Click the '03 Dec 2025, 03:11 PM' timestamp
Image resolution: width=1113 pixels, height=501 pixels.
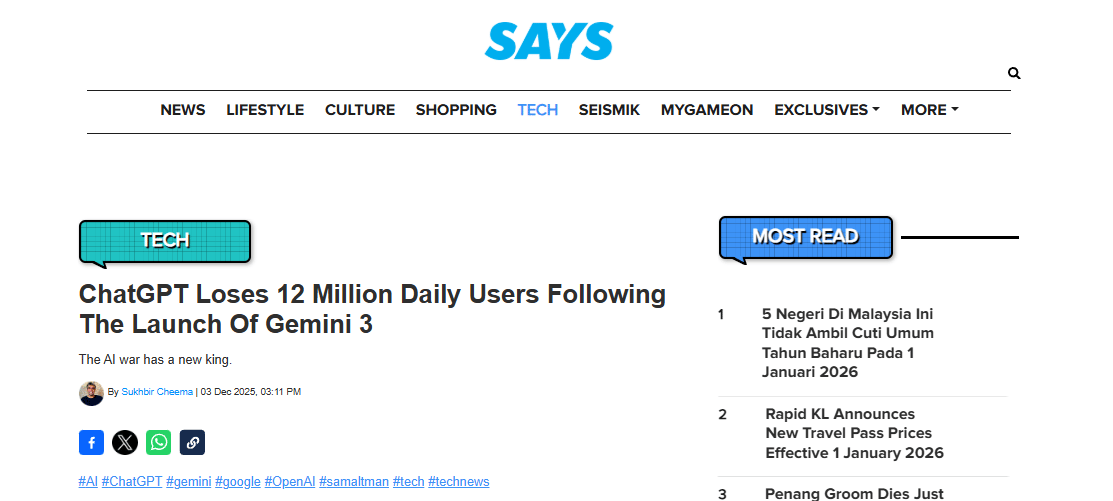(x=251, y=392)
